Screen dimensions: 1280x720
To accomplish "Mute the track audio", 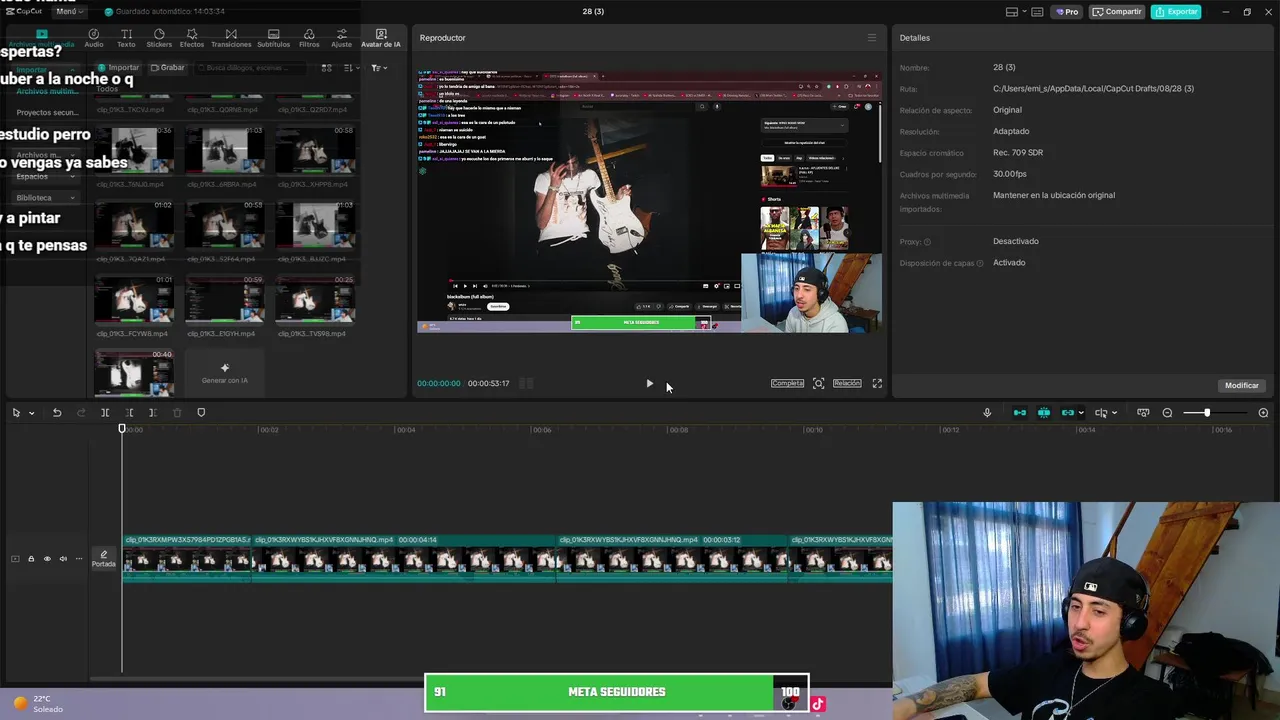I will (x=63, y=559).
